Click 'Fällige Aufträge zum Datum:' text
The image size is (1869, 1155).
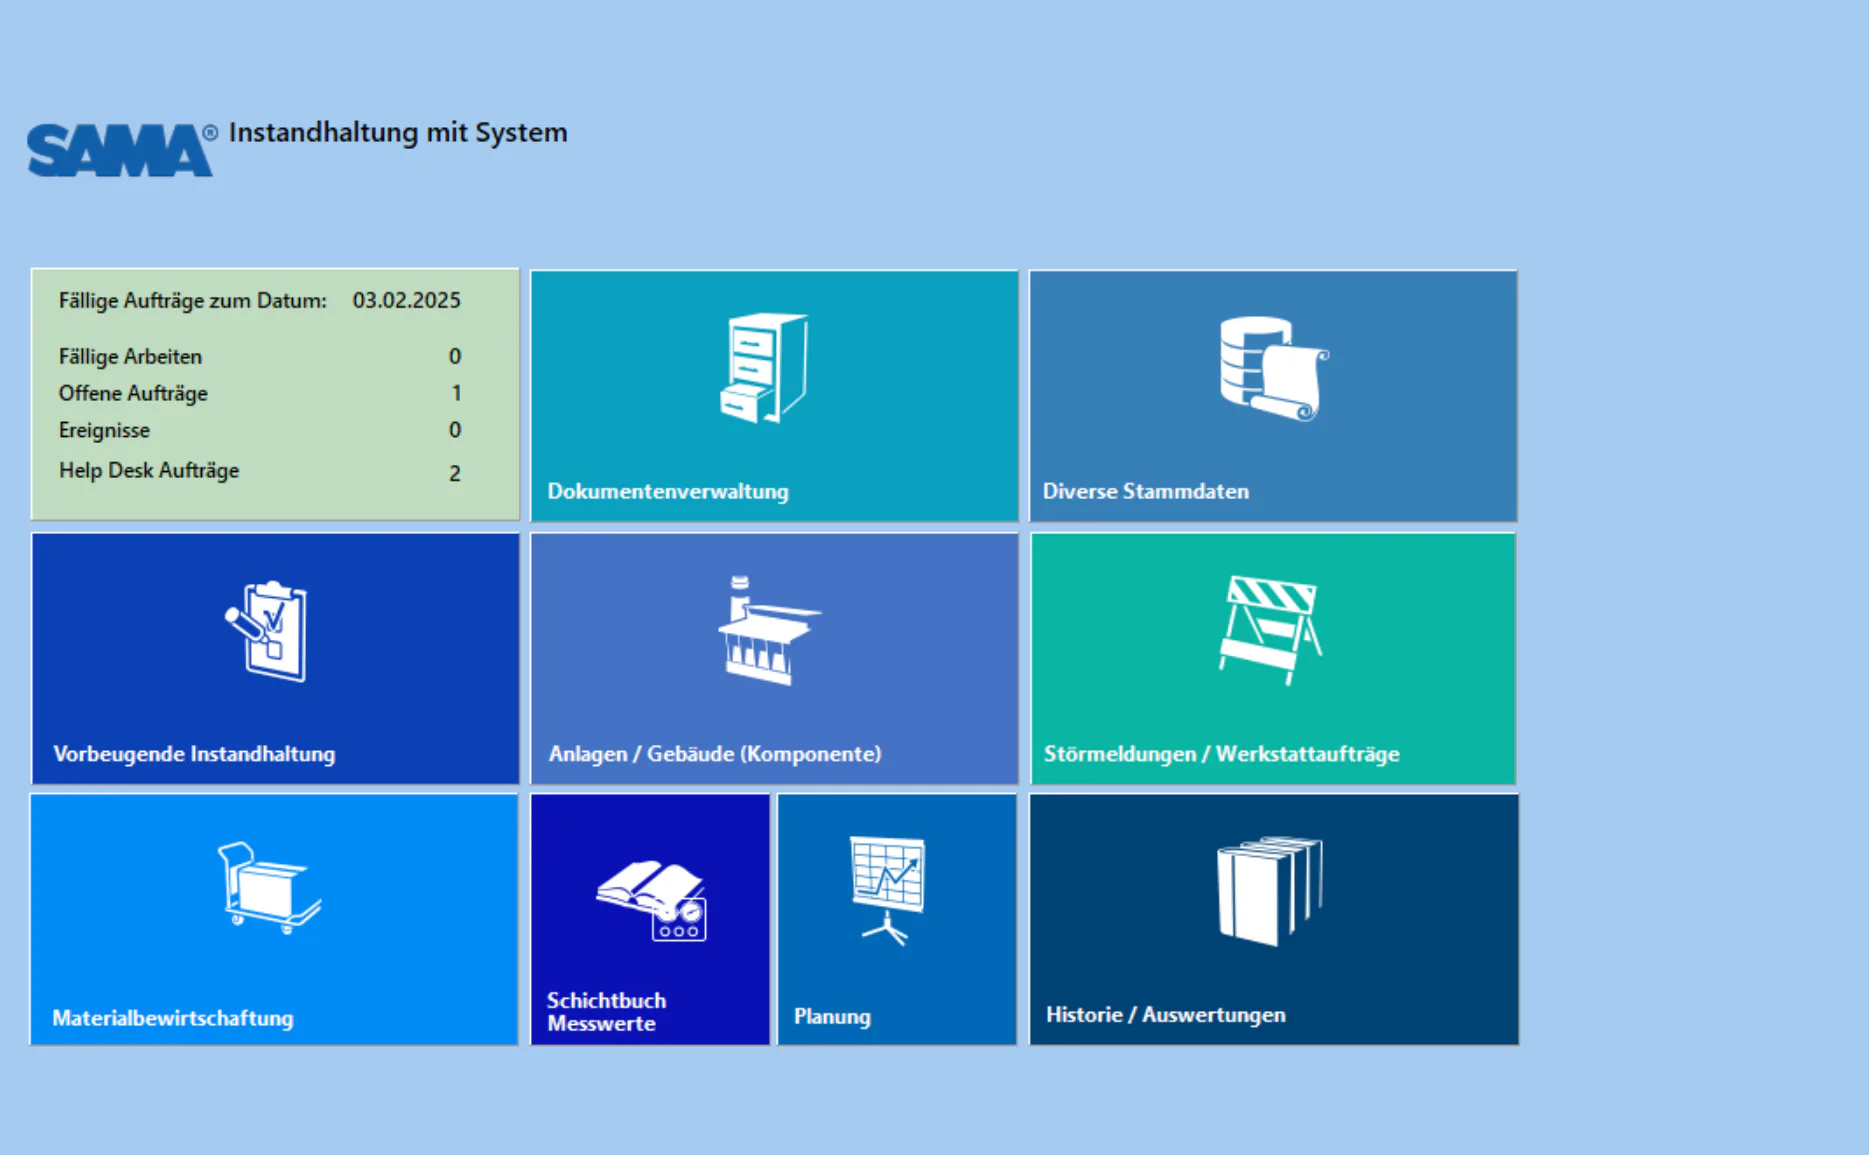[193, 301]
